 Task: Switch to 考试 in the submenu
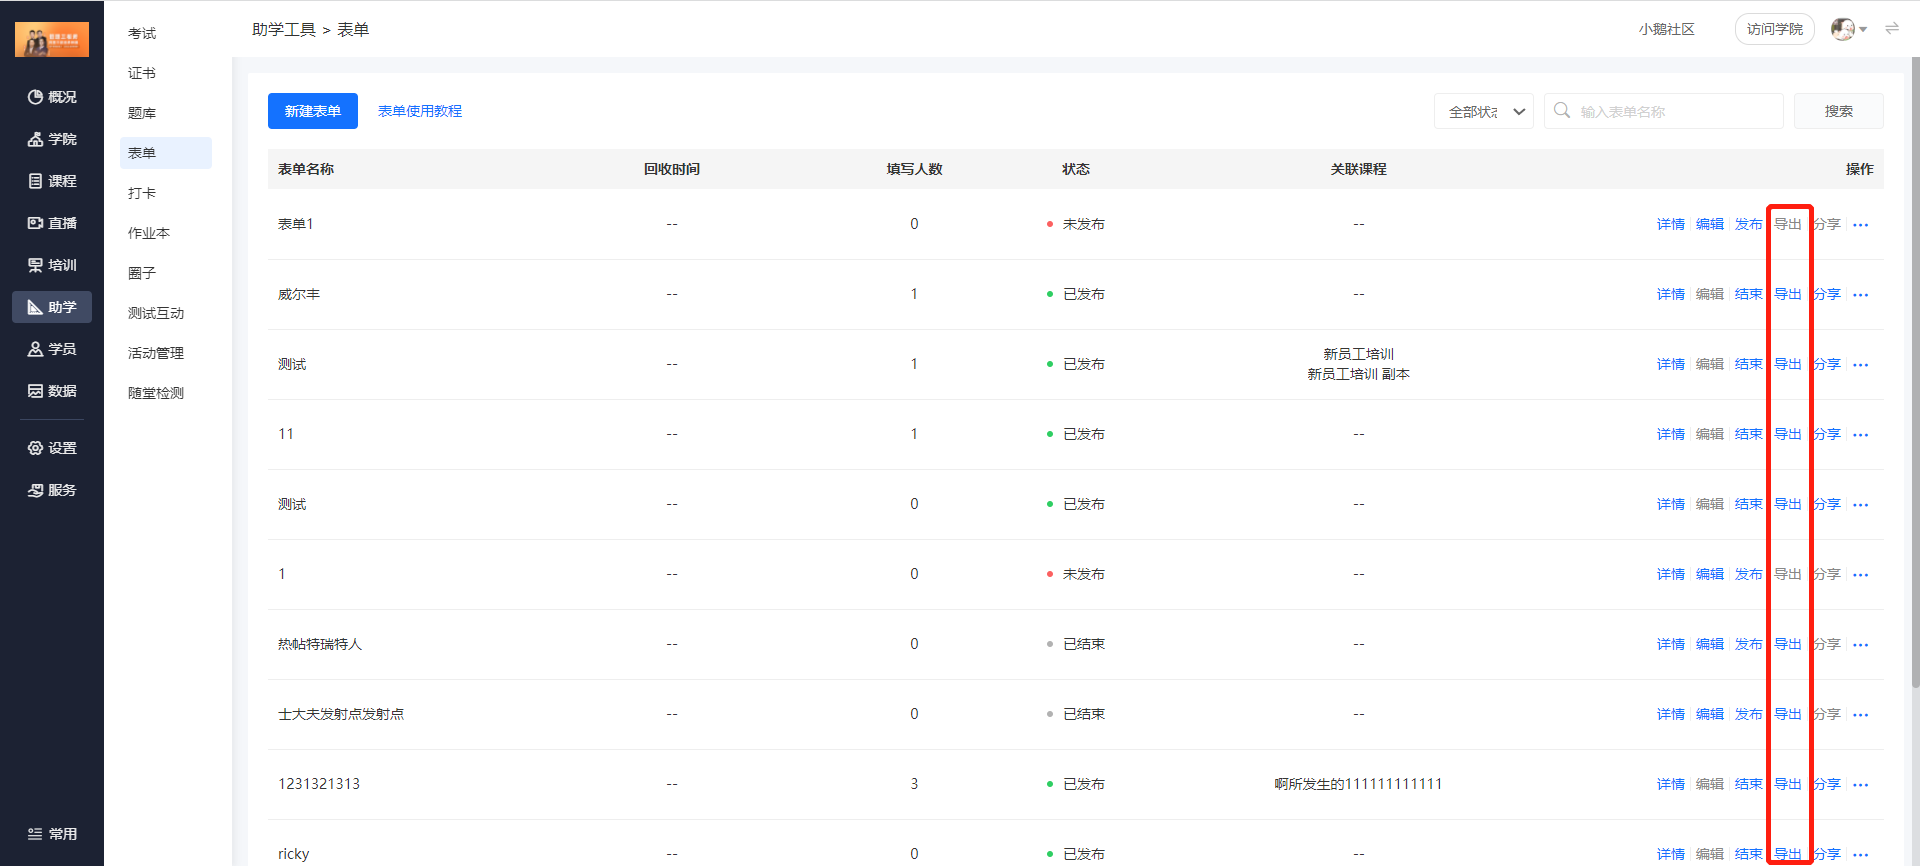(142, 33)
